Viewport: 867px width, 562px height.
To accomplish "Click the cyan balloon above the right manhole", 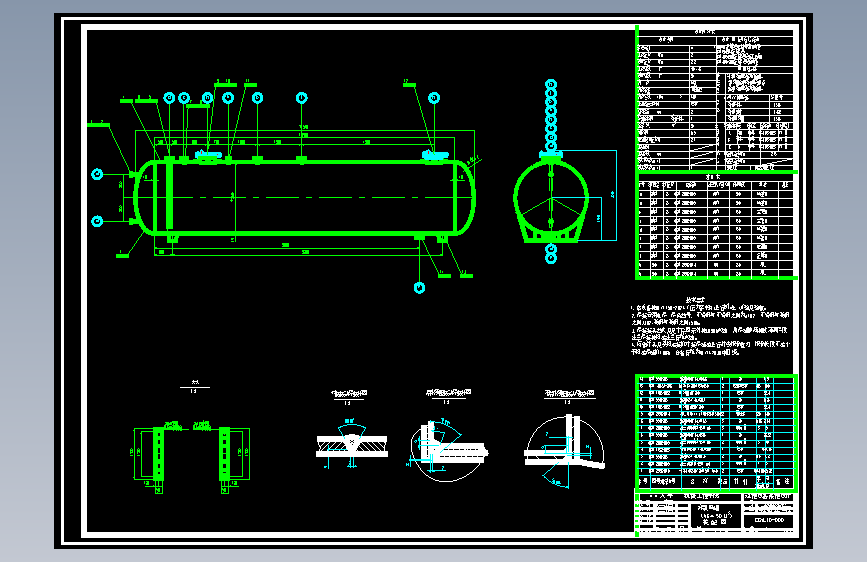I will pos(434,98).
